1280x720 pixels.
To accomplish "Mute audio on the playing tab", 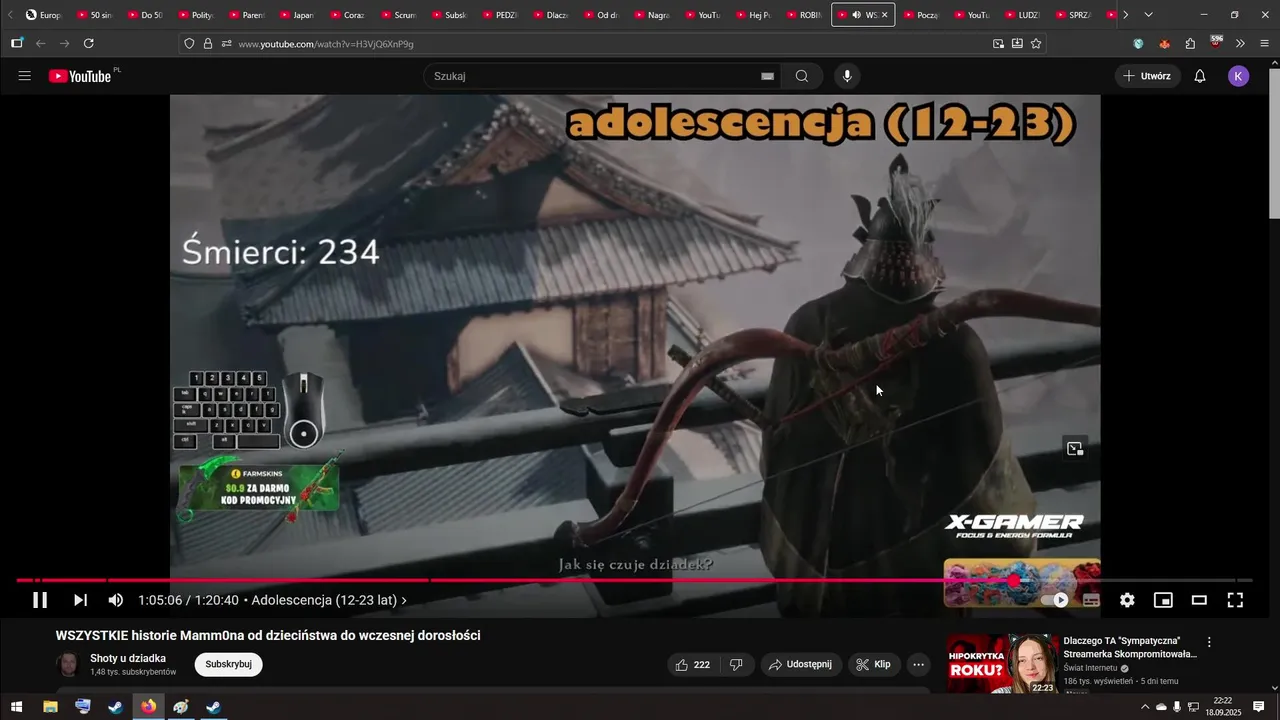I will (x=856, y=15).
